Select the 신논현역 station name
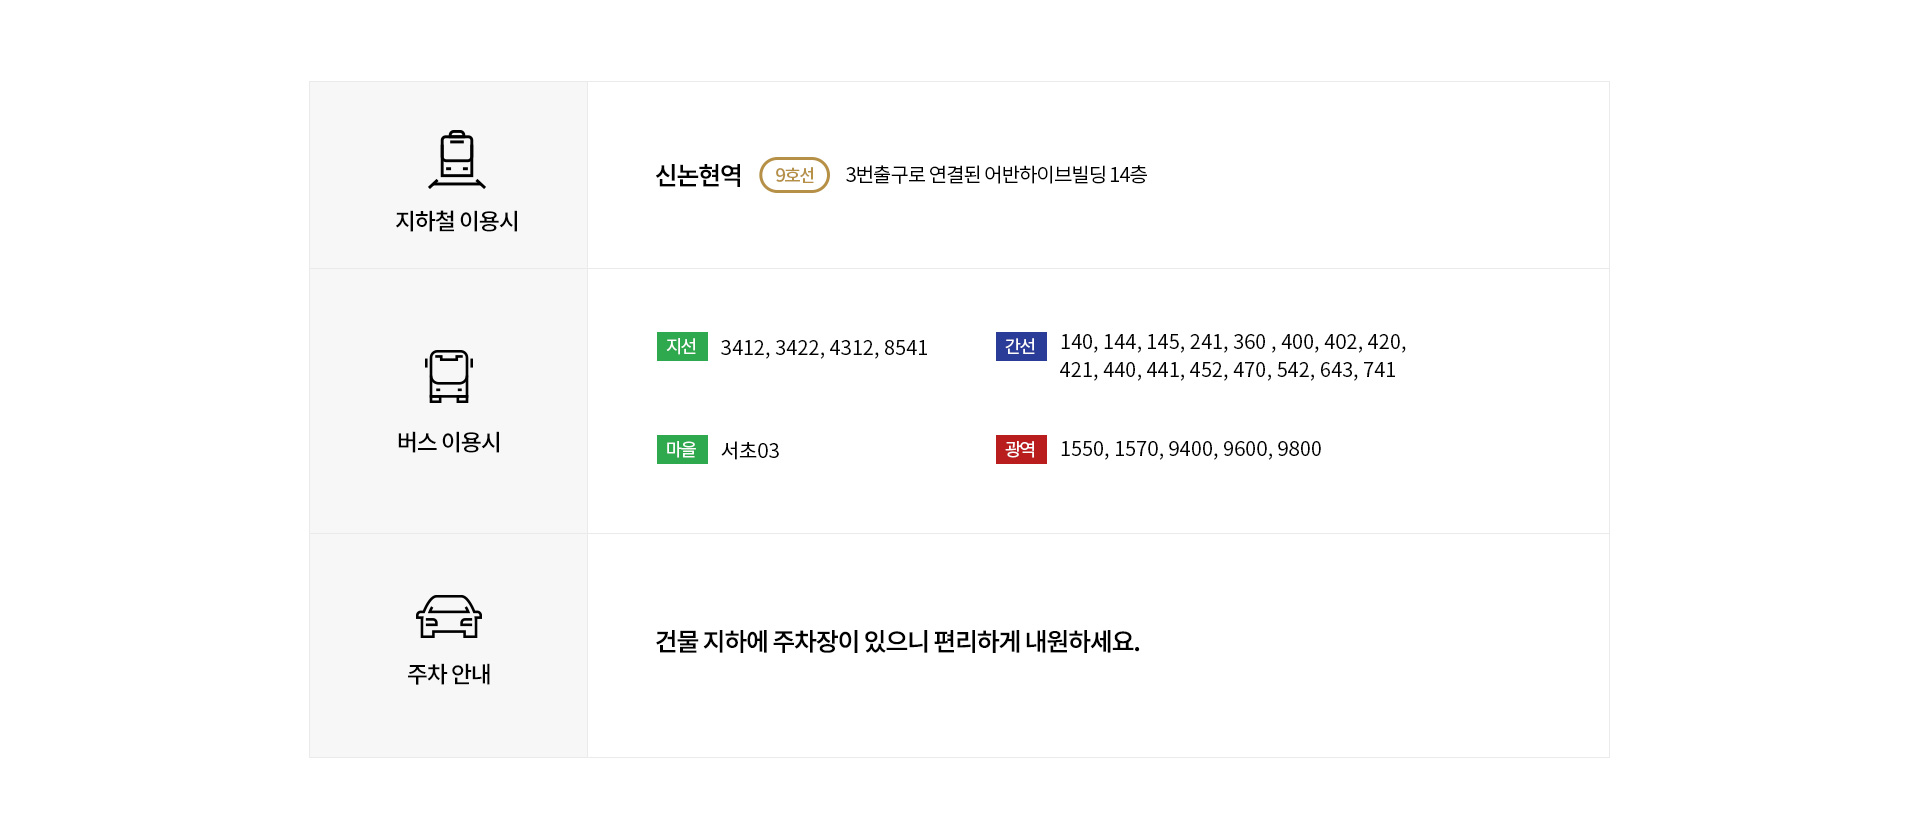Image resolution: width=1920 pixels, height=823 pixels. pos(699,175)
